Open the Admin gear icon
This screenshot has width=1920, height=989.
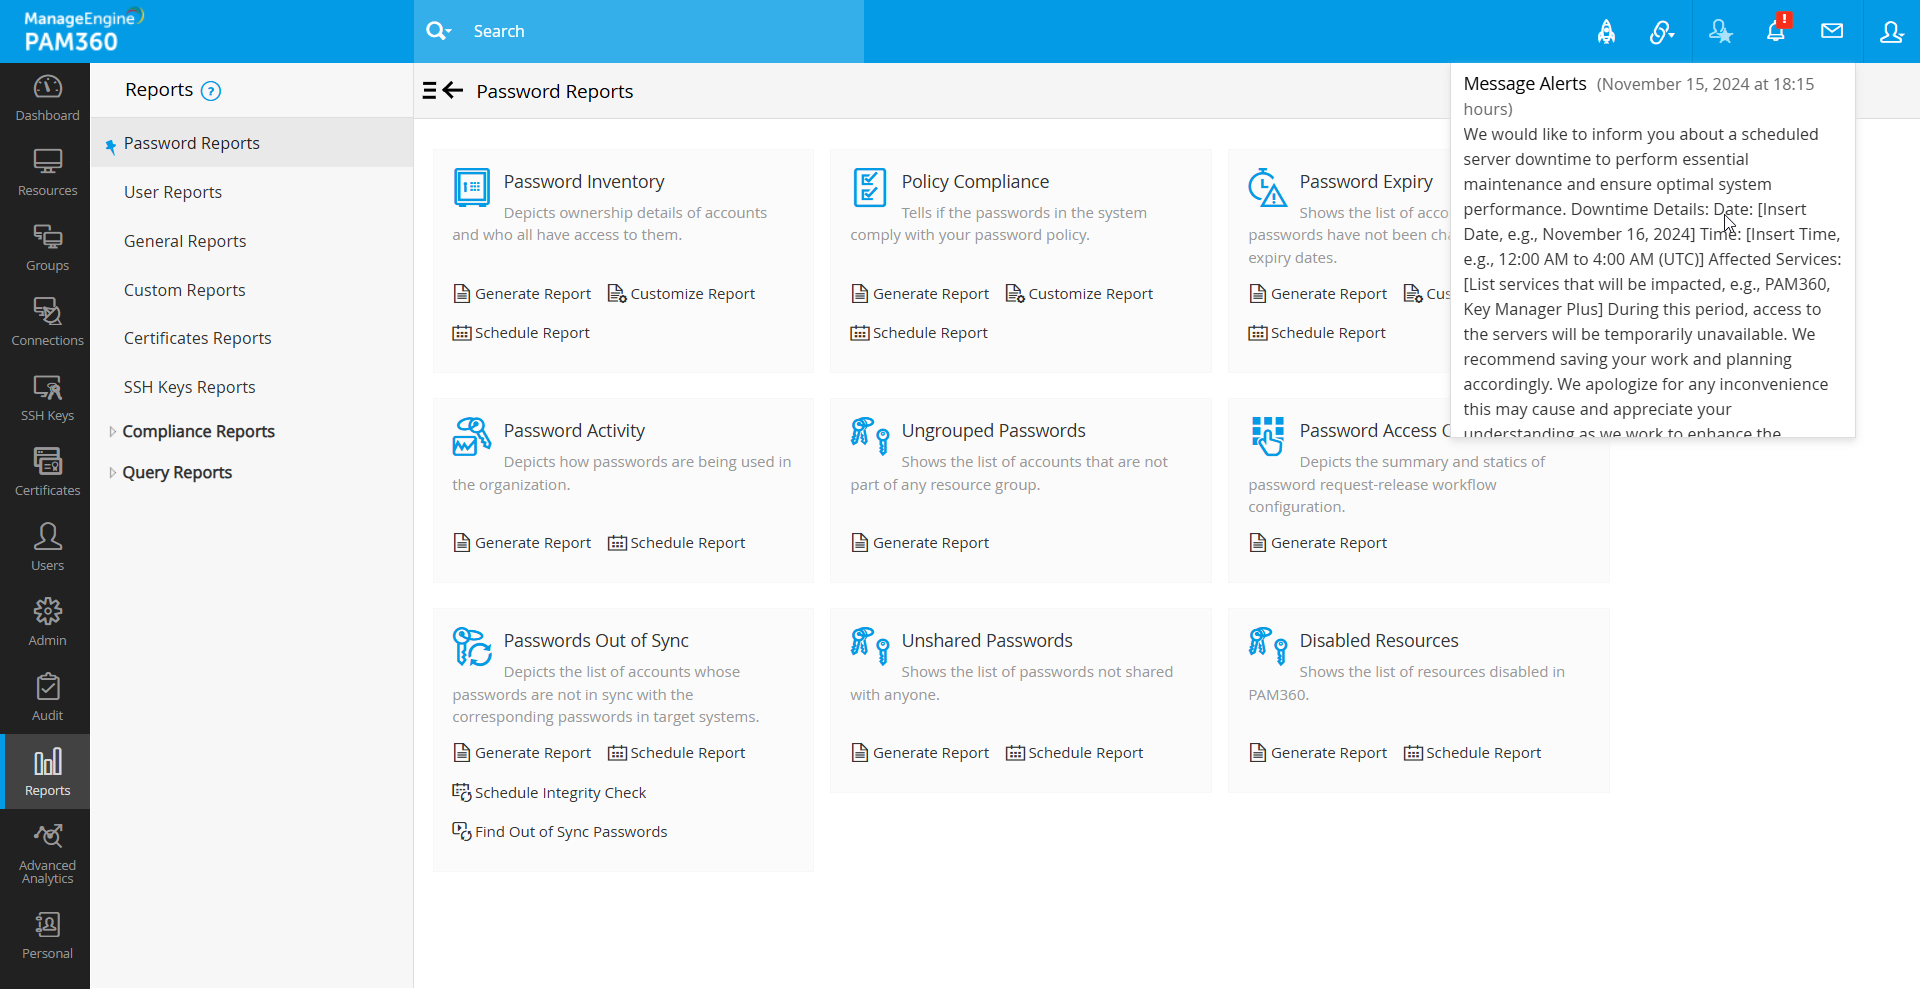(x=47, y=623)
